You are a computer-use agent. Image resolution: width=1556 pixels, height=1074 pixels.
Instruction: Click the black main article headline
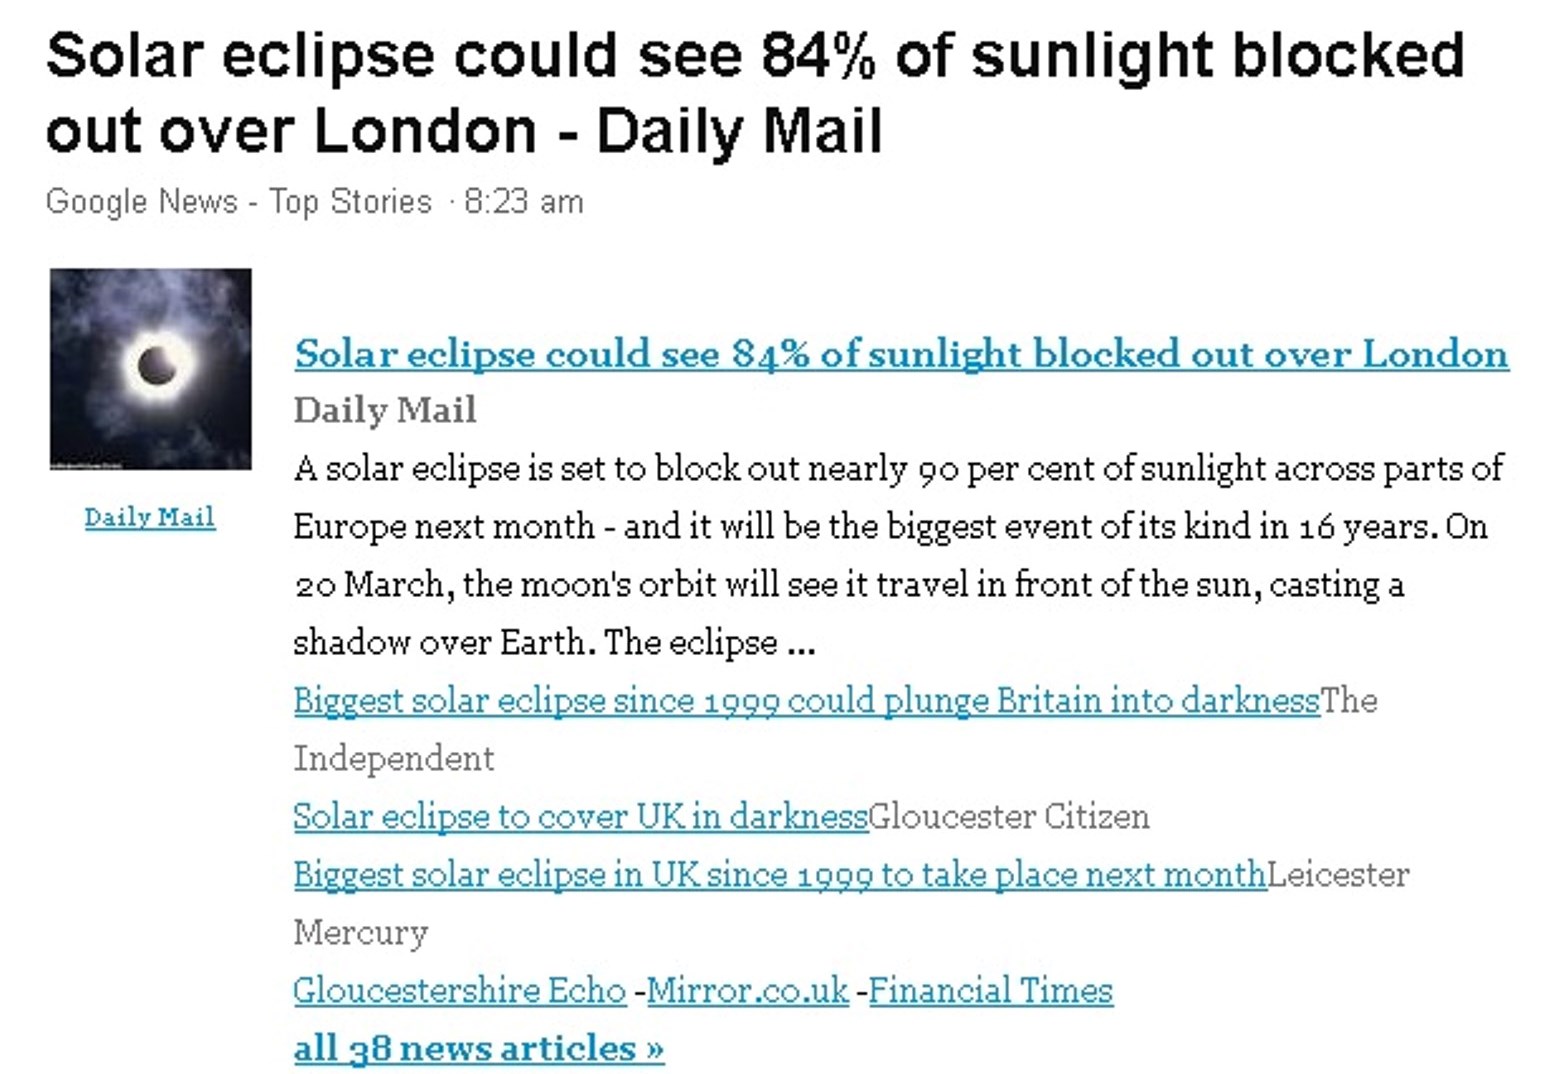coord(755,92)
